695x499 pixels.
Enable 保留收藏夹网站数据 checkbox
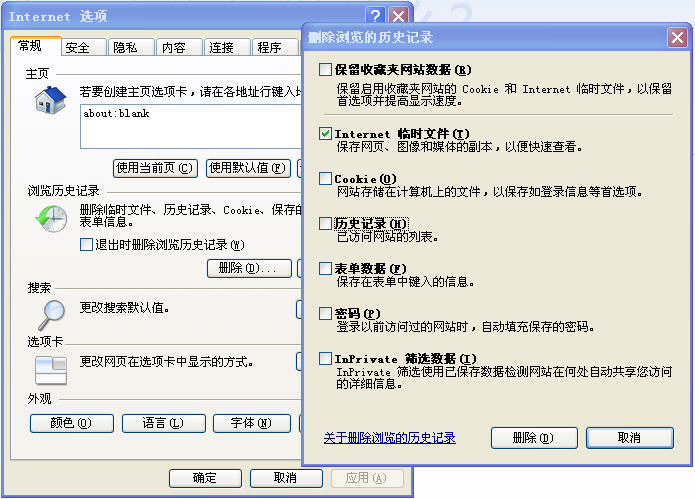pyautogui.click(x=325, y=70)
